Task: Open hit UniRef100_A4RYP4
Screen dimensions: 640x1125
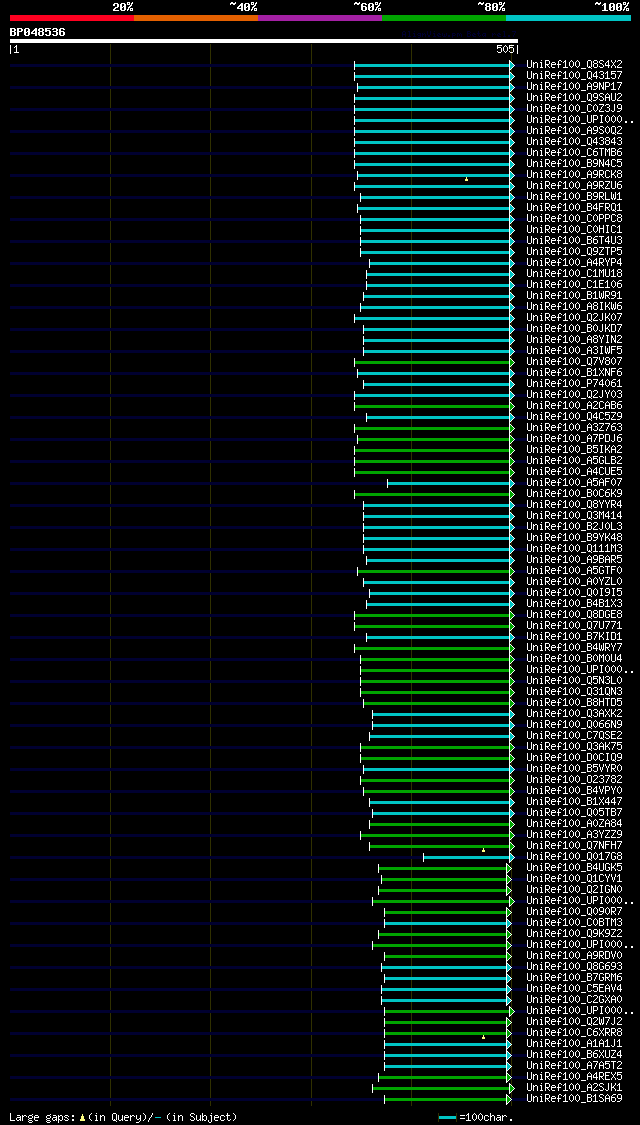Action: [x=574, y=262]
